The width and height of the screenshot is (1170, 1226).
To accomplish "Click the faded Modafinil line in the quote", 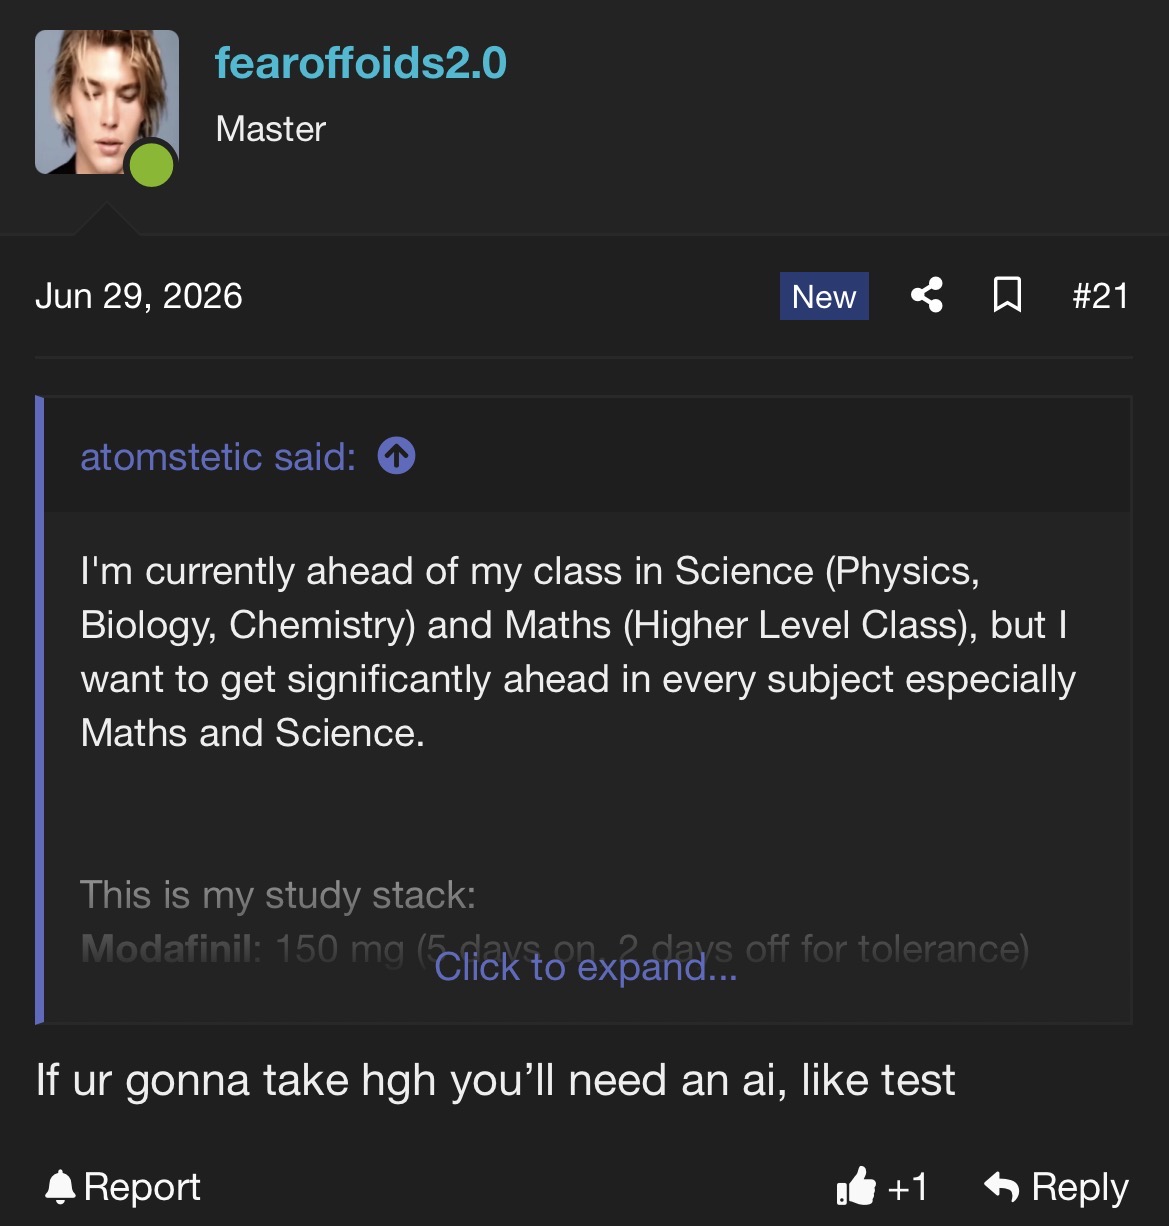I will click(555, 948).
